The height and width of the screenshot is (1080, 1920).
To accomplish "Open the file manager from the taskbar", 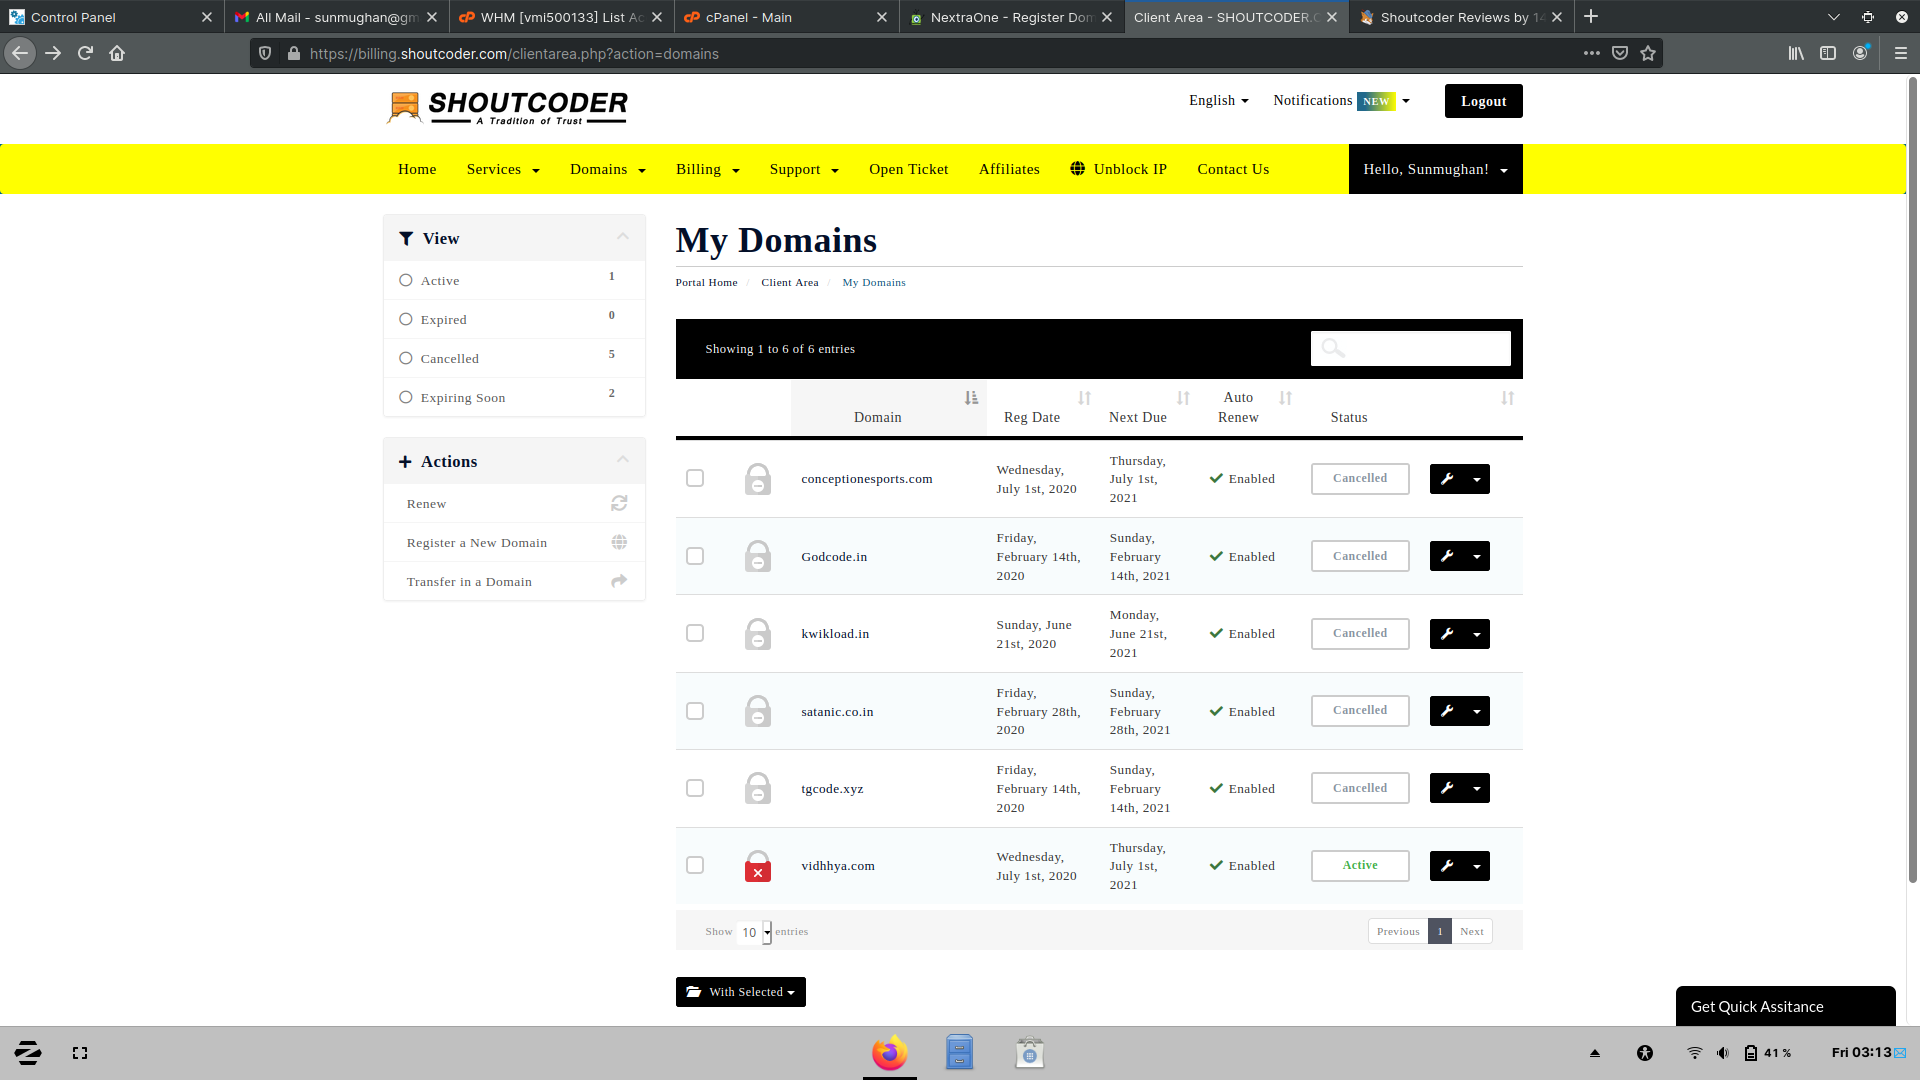I will [959, 1053].
